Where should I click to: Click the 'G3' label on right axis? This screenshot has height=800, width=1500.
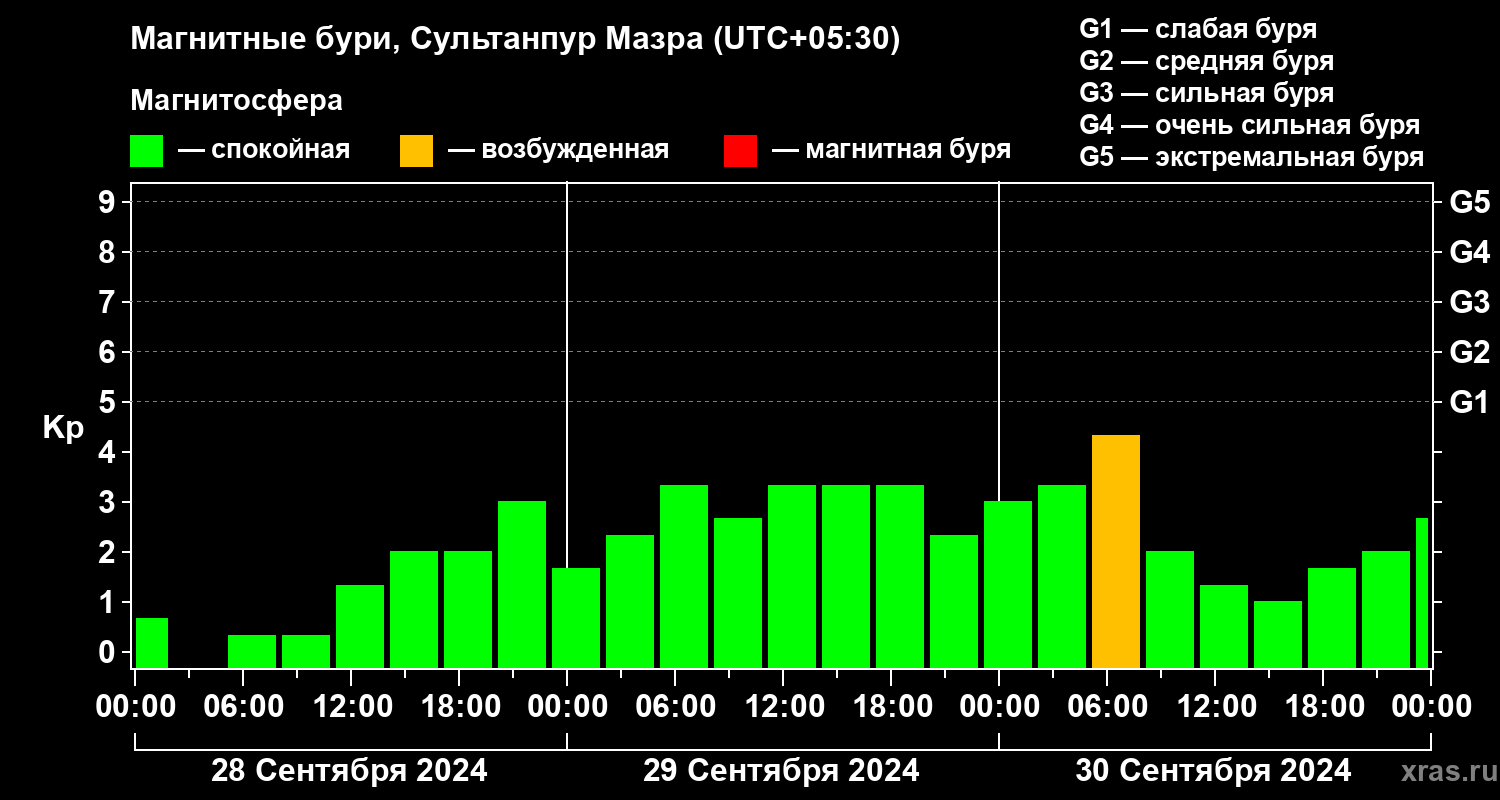[x=1469, y=302]
